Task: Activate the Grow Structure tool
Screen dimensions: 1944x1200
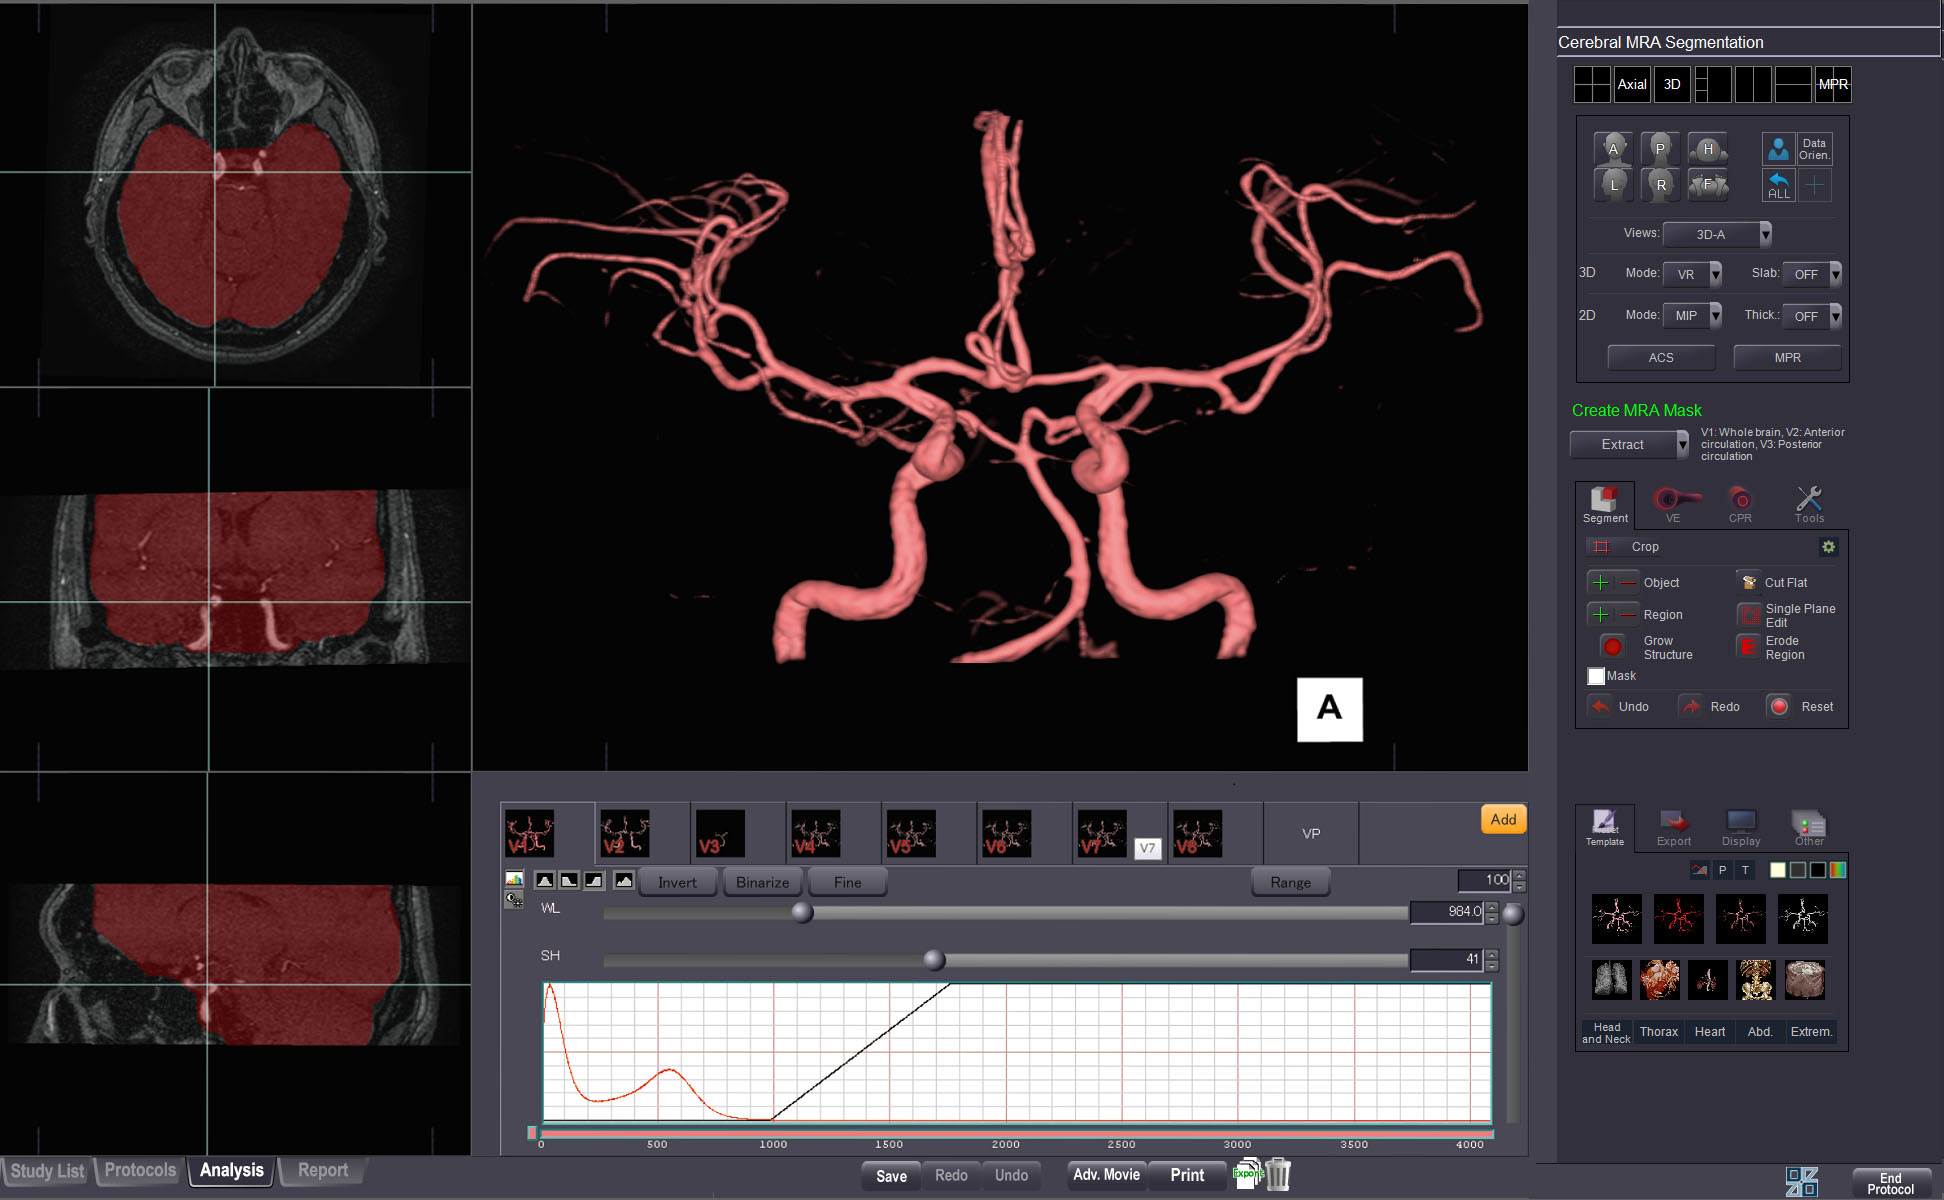Action: (x=1612, y=647)
